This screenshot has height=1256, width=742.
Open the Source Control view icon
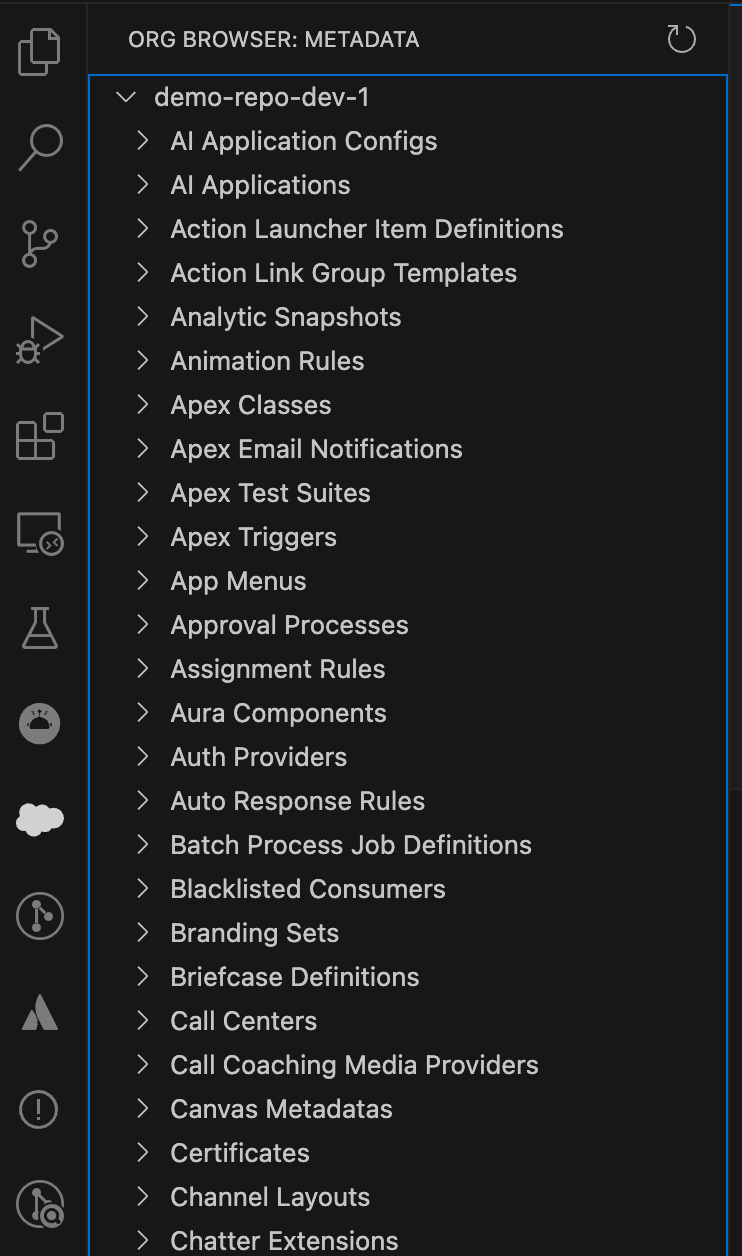pyautogui.click(x=40, y=244)
